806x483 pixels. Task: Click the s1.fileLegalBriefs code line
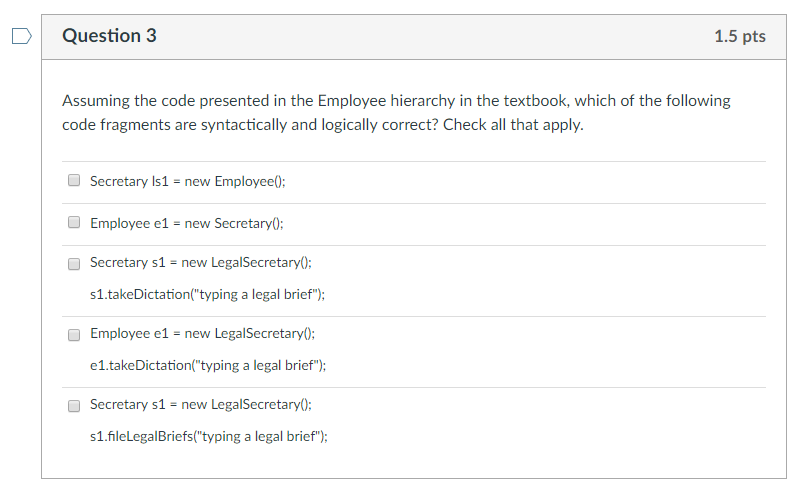209,436
